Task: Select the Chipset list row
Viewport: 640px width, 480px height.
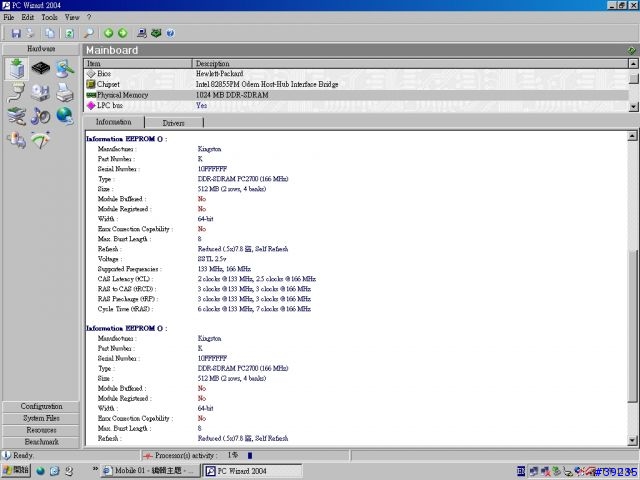Action: pos(356,84)
